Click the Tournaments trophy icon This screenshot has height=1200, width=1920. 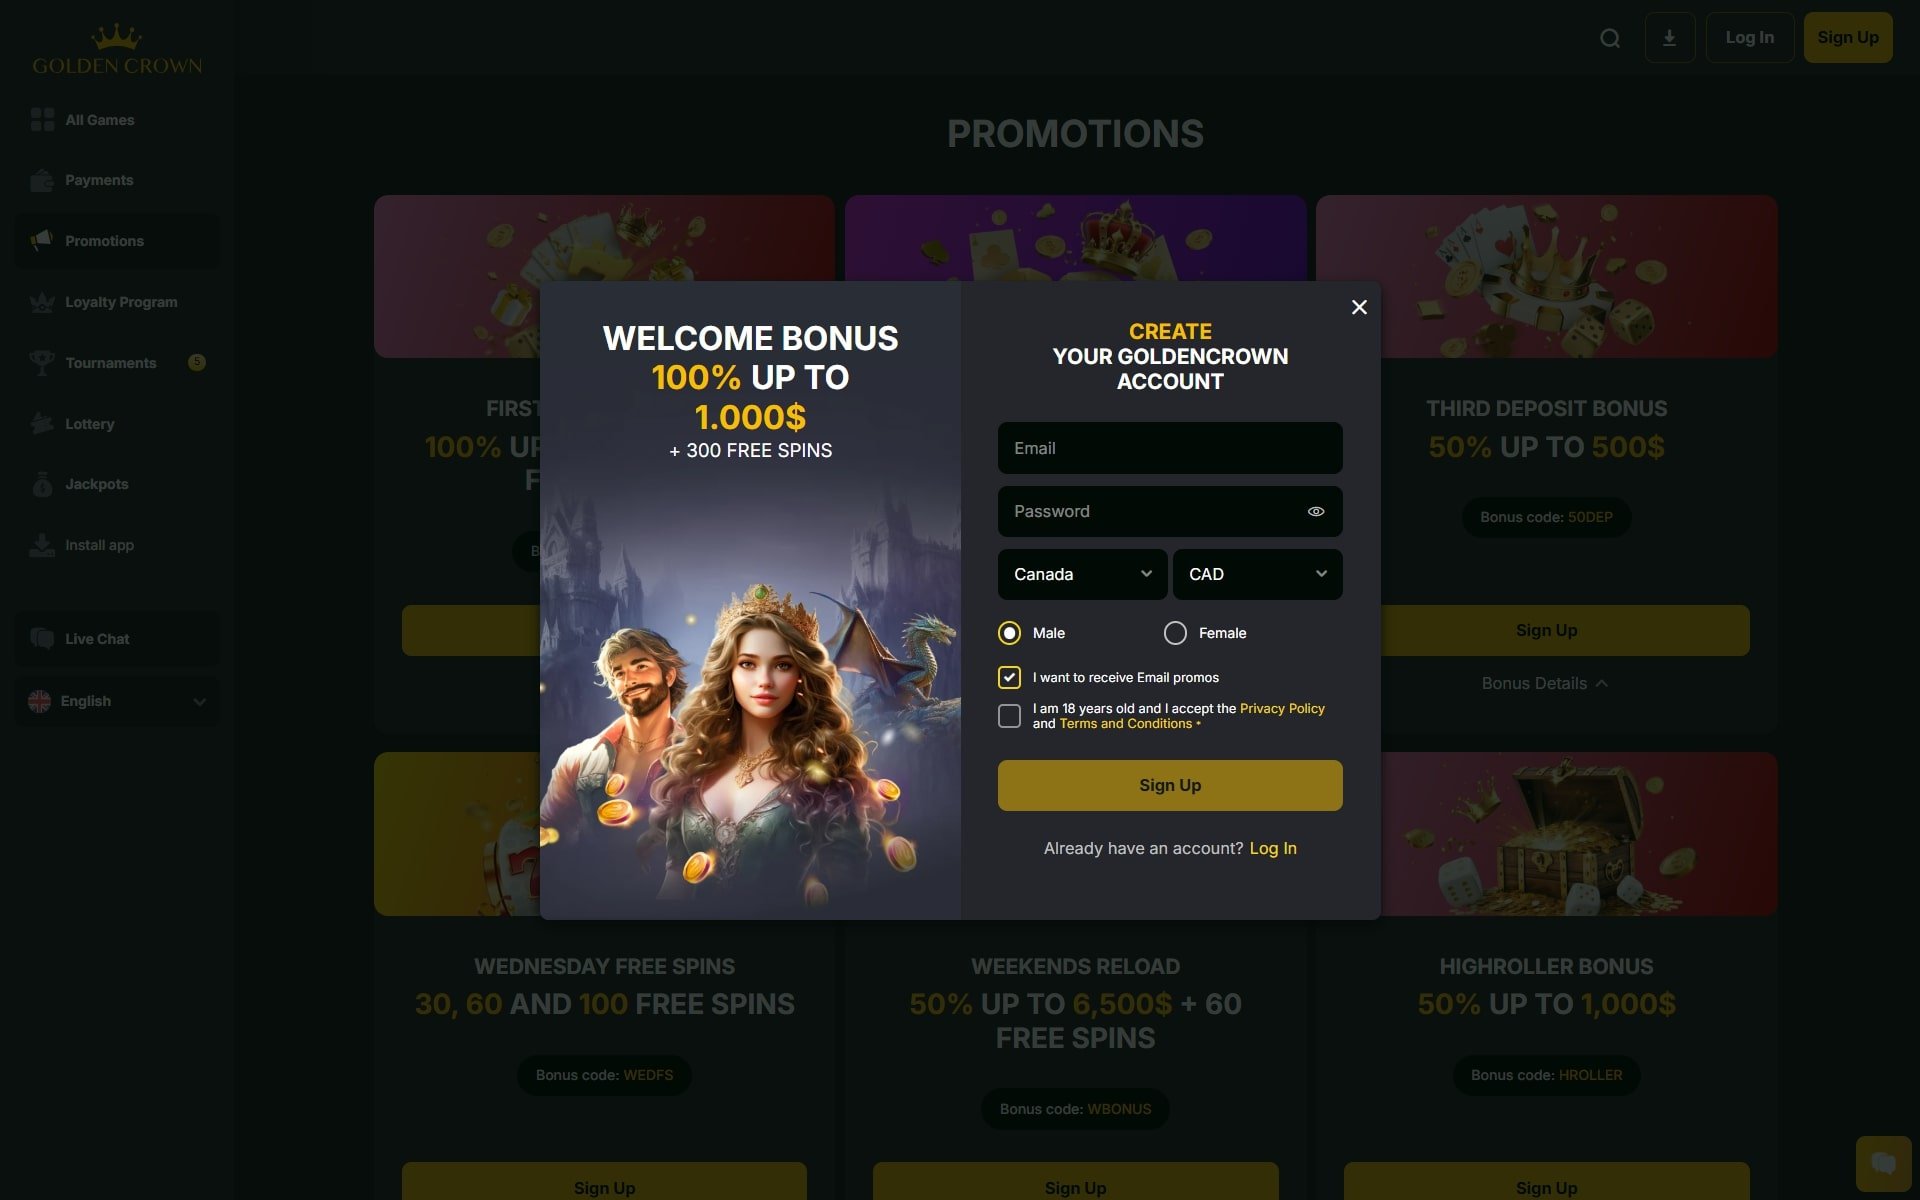[x=42, y=363]
